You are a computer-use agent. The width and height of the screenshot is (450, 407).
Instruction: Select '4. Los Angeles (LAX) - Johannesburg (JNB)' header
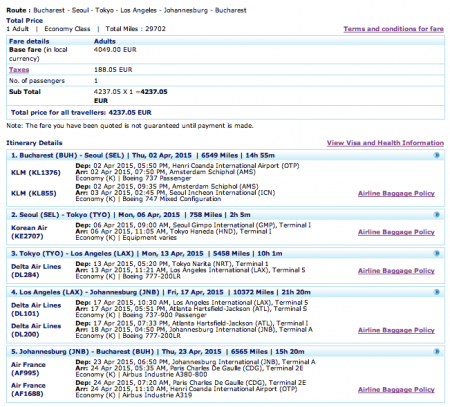[225, 292]
